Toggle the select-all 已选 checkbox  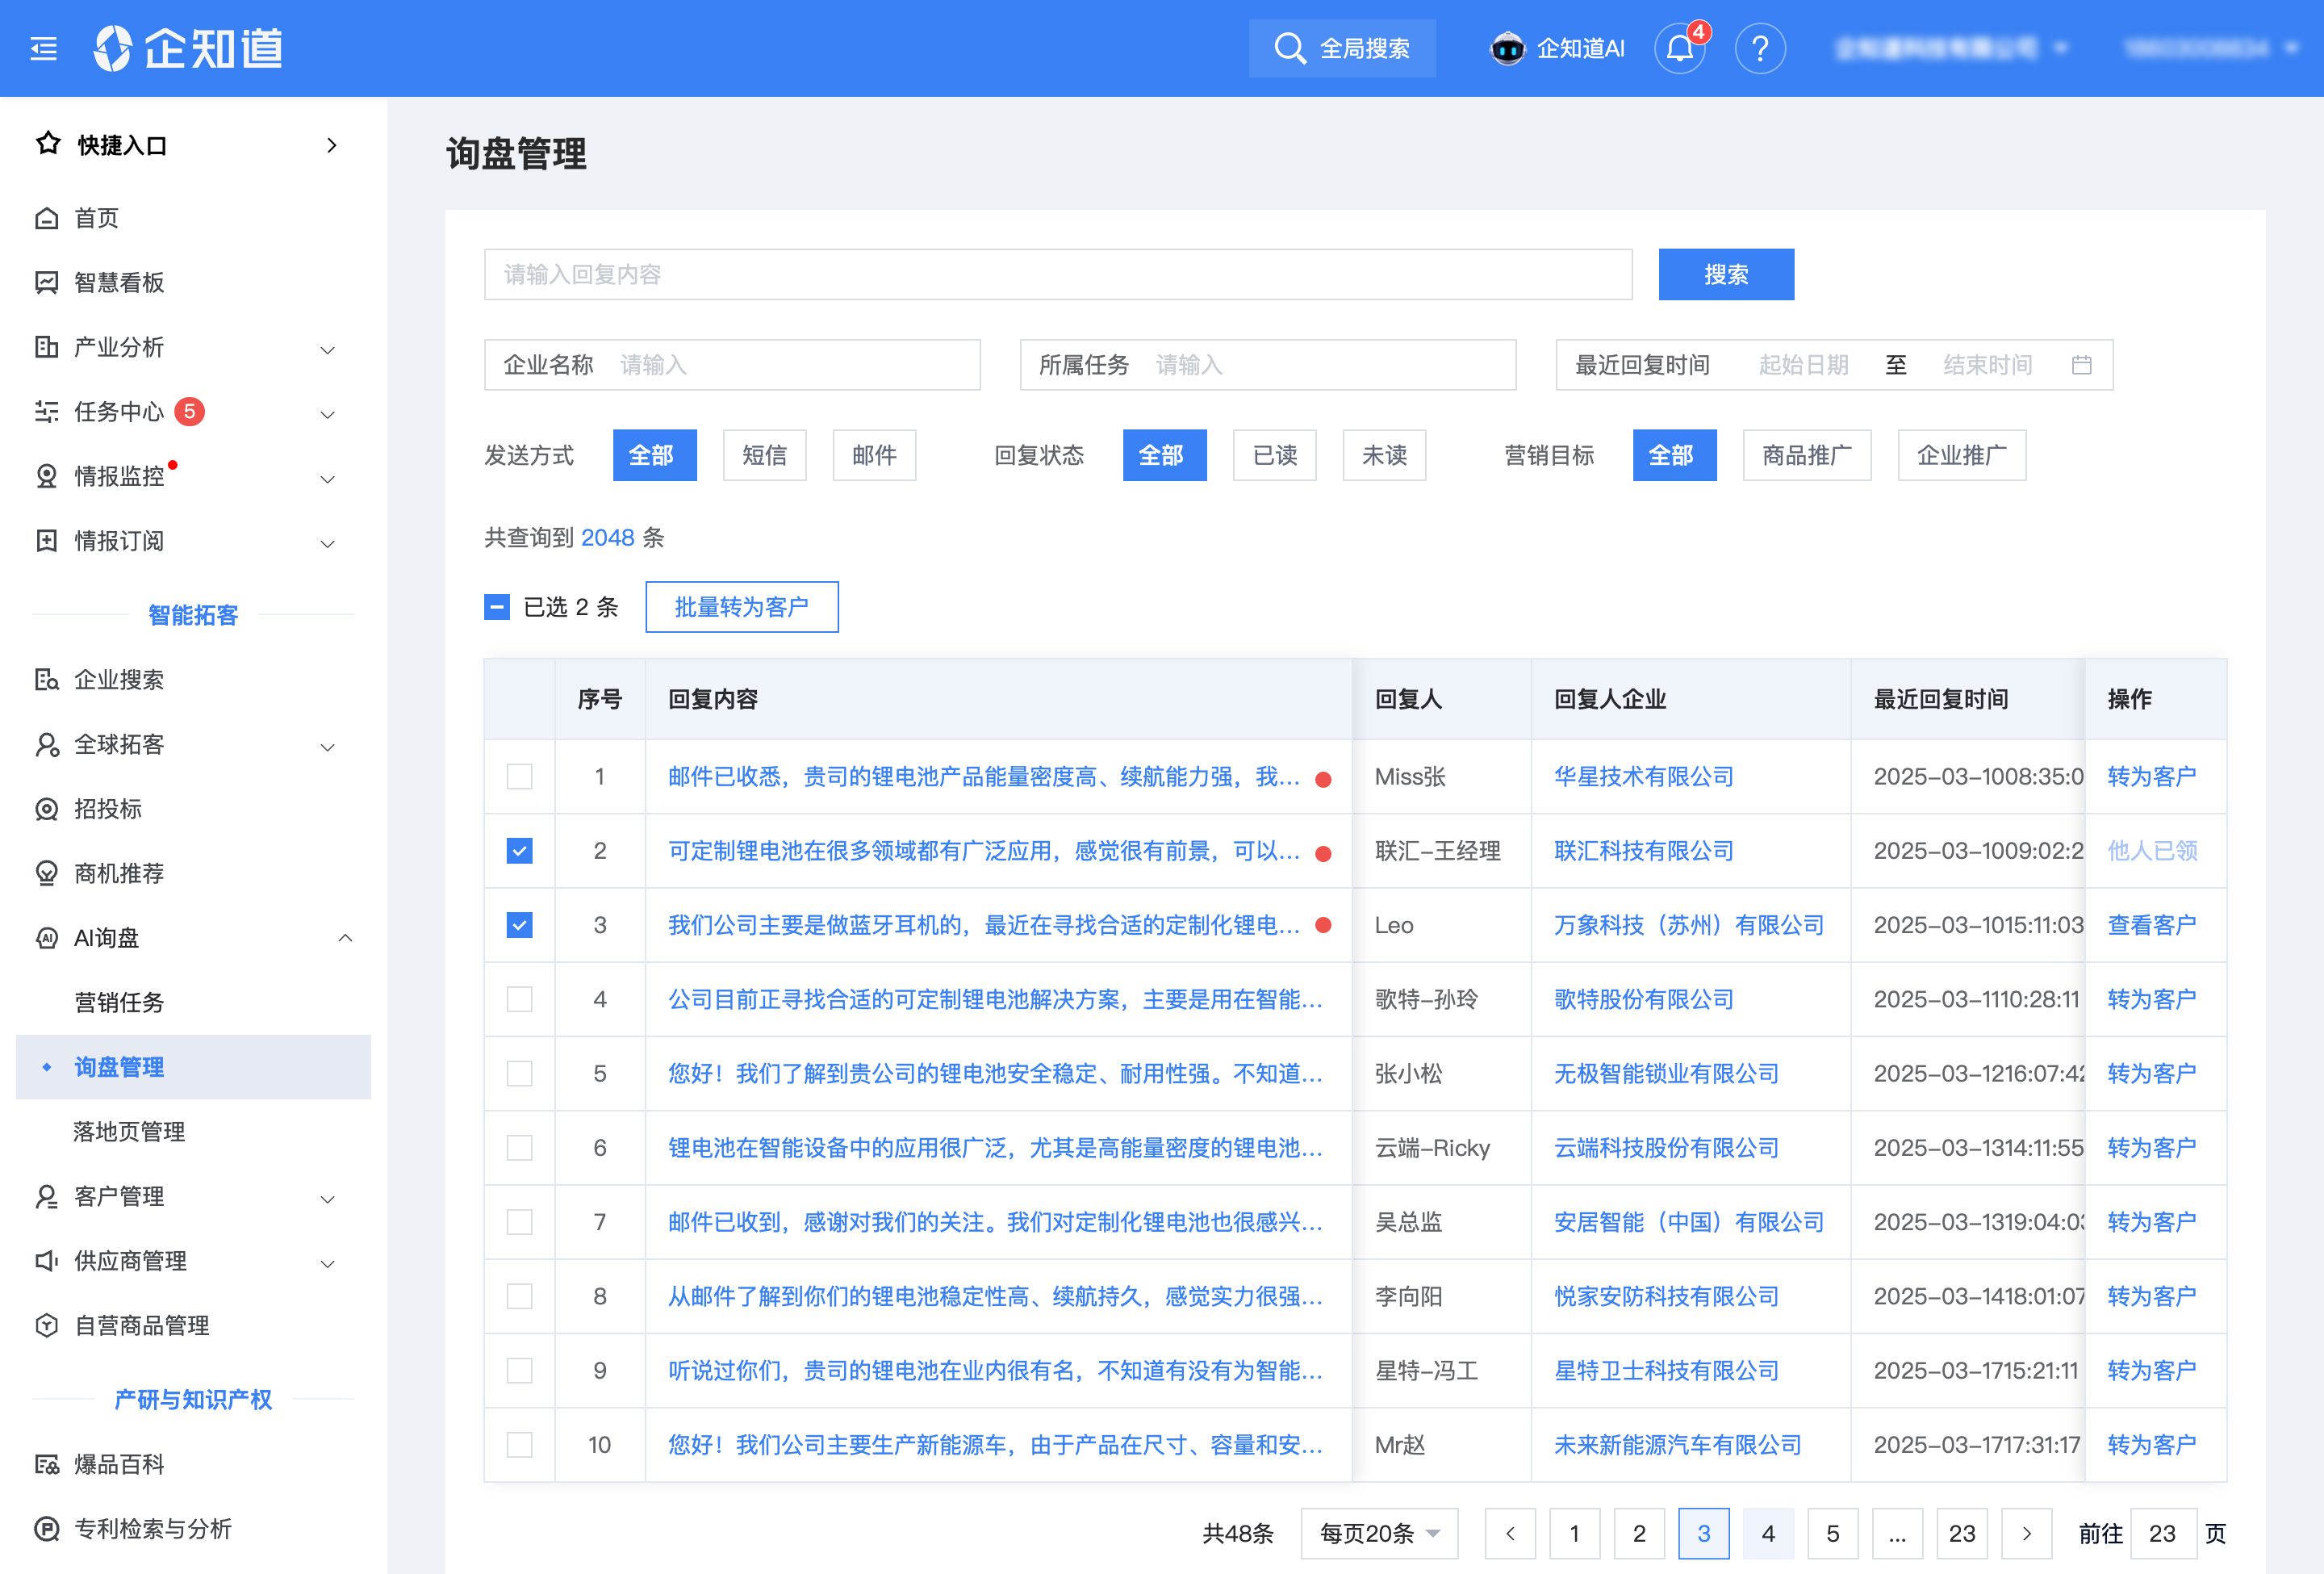pyautogui.click(x=497, y=607)
